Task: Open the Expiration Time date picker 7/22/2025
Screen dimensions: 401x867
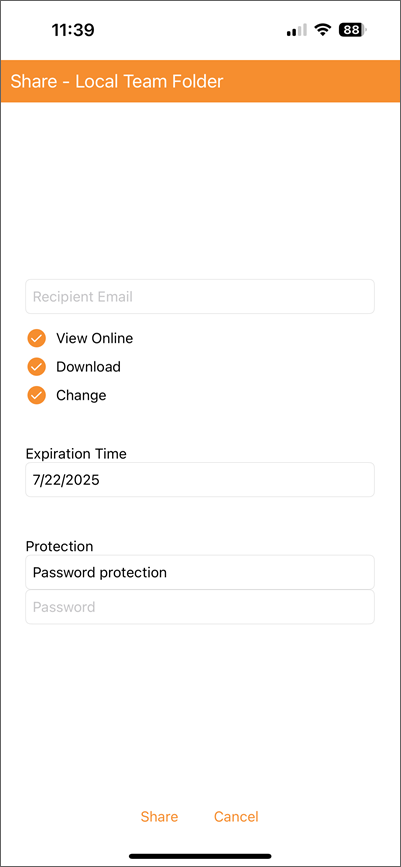Action: click(200, 479)
